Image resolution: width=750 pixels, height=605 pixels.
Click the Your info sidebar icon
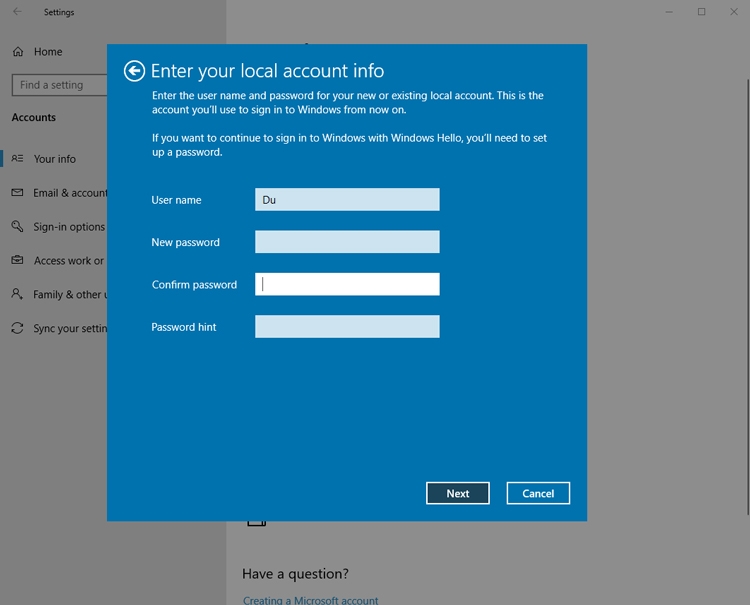click(x=17, y=158)
